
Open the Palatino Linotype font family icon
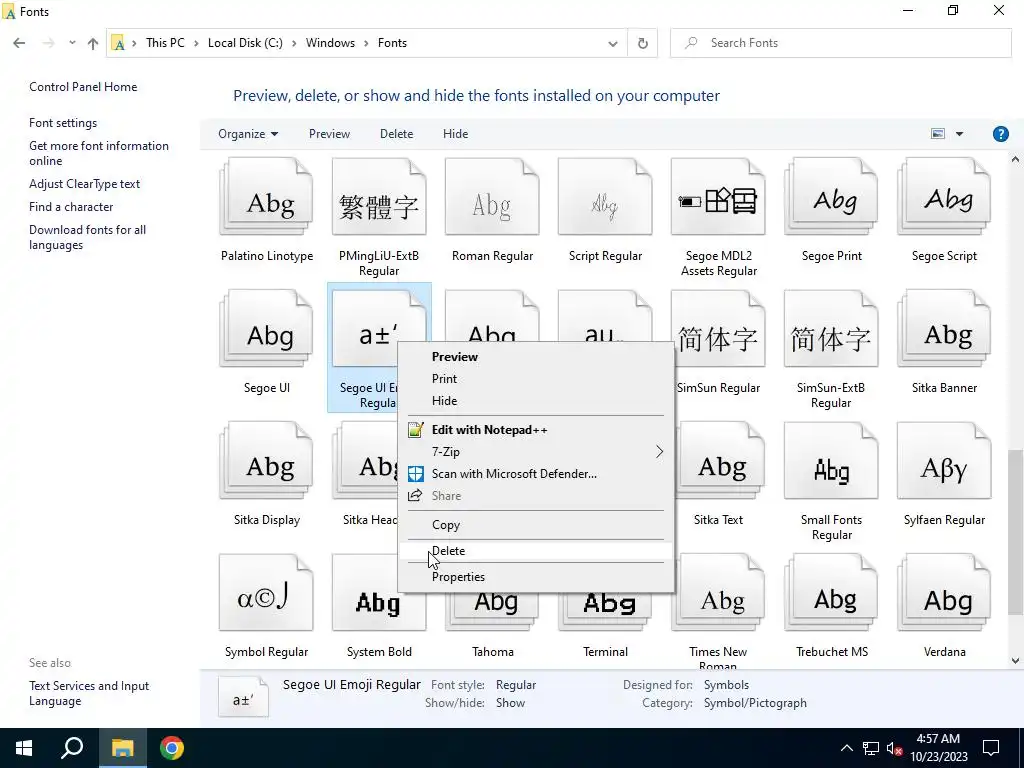pos(266,197)
